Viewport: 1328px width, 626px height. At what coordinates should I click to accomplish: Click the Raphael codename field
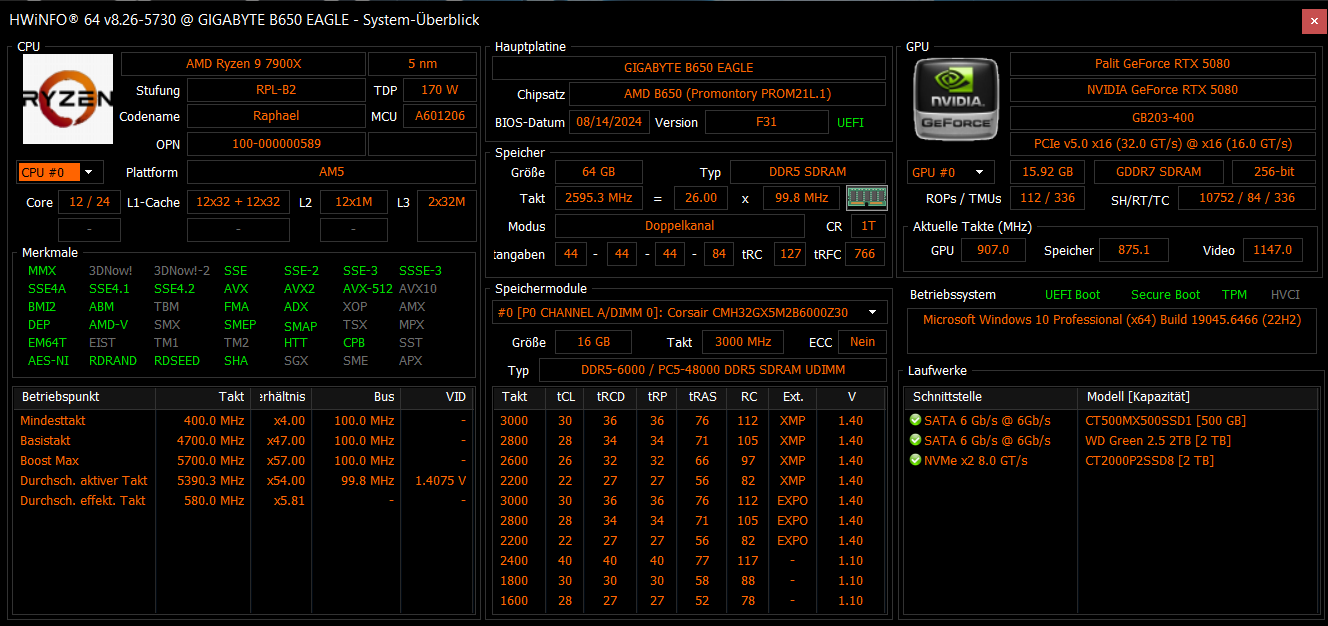276,116
